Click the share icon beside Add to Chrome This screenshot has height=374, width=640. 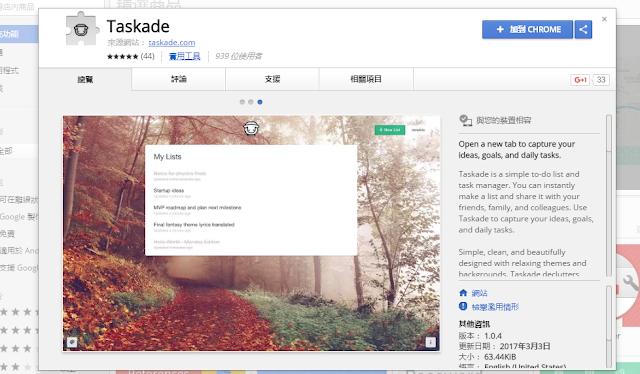[583, 29]
